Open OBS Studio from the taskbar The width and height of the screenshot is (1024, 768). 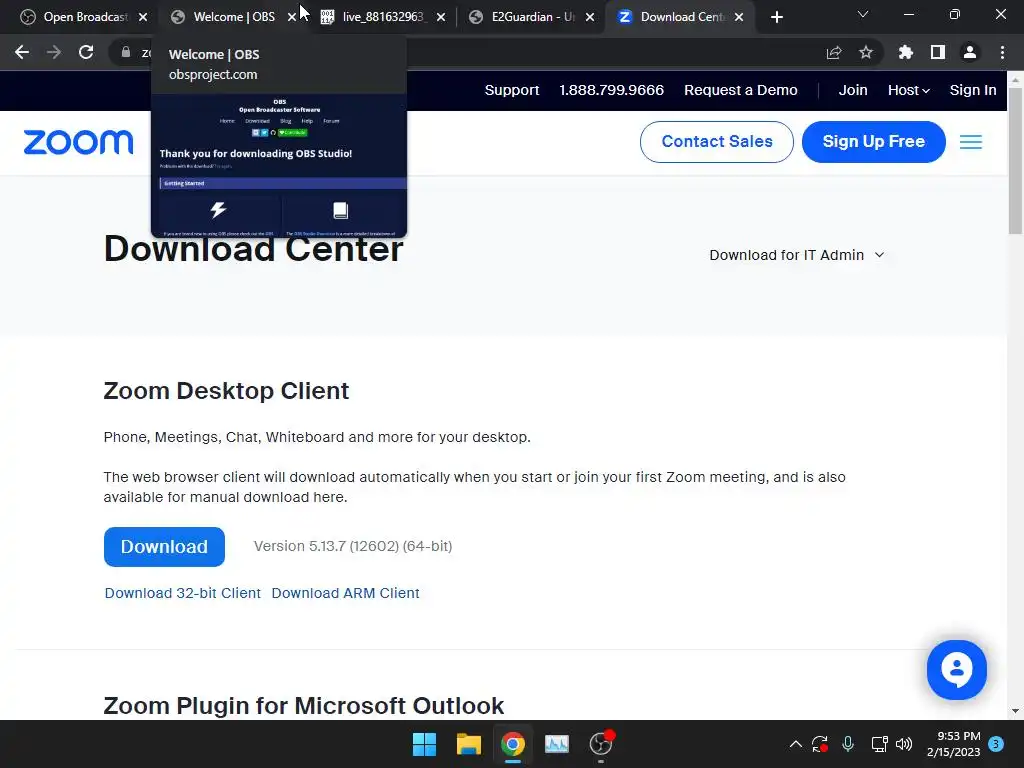[601, 744]
